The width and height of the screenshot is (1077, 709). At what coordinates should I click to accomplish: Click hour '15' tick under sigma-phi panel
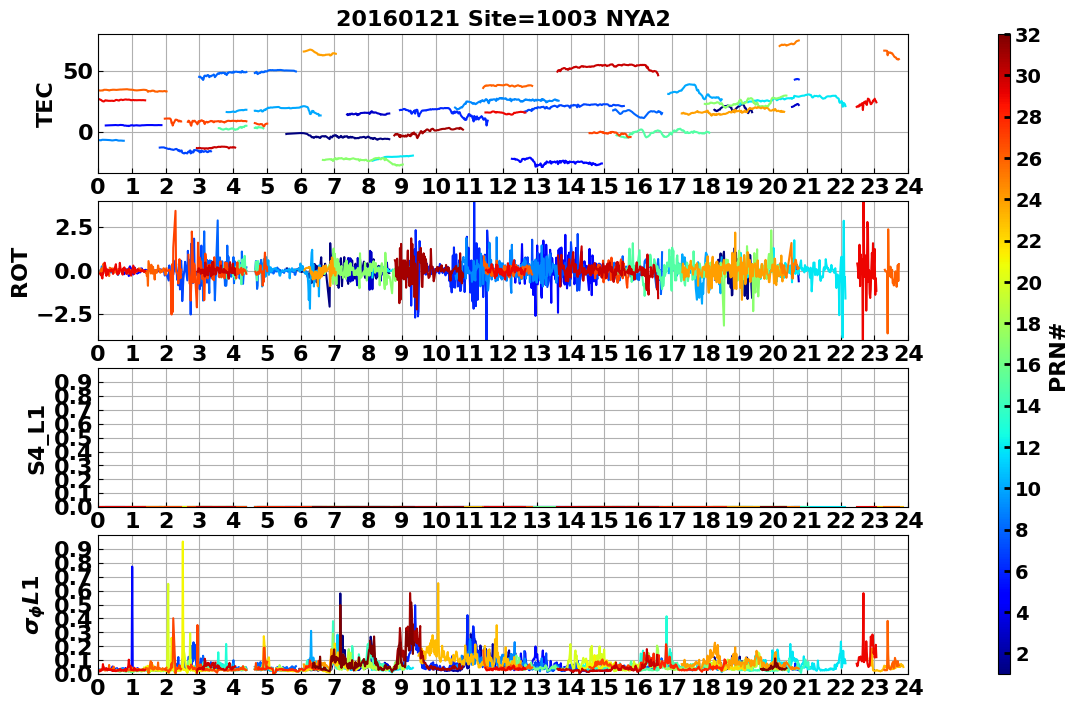(604, 687)
